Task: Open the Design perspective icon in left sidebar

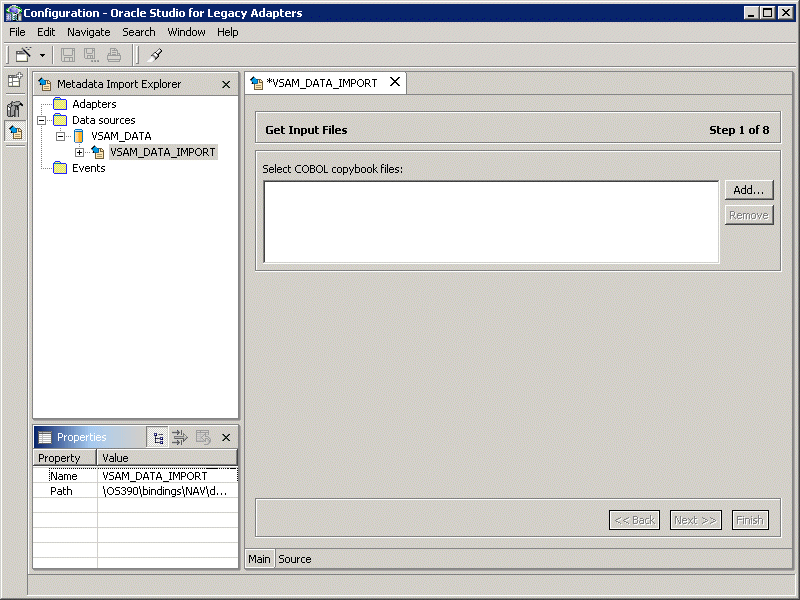Action: [15, 108]
